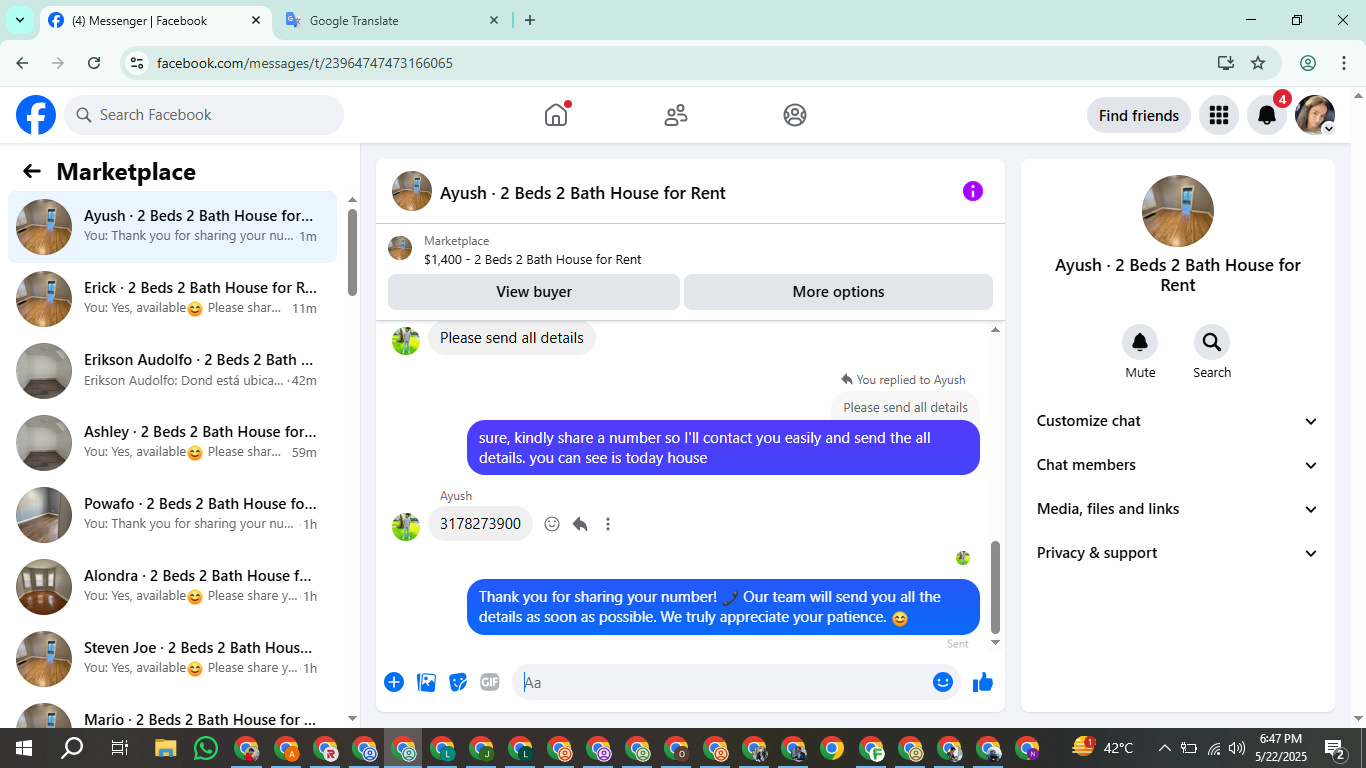Open the Steven Joe conversation
Screen dimensions: 1366x768
172,659
